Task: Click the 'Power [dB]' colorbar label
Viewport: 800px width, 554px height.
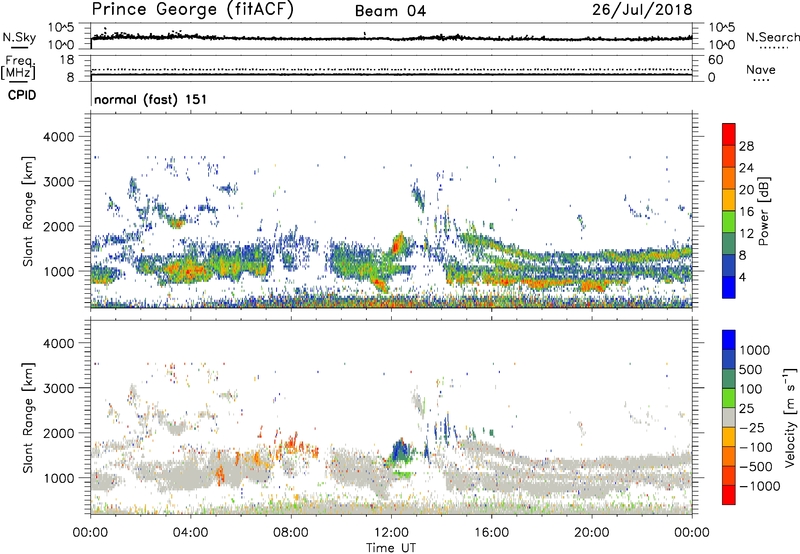Action: pyautogui.click(x=764, y=211)
